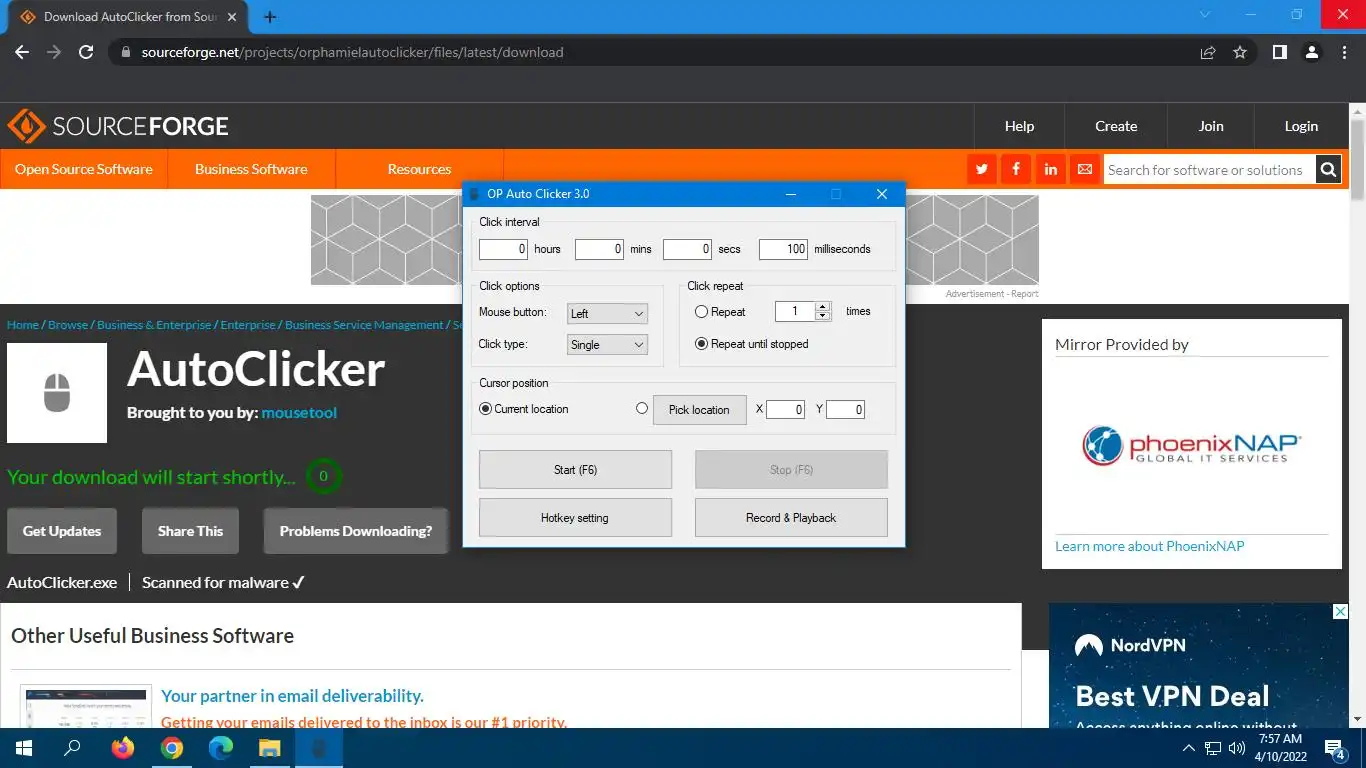Open the Business Software menu
The image size is (1366, 768).
point(251,169)
